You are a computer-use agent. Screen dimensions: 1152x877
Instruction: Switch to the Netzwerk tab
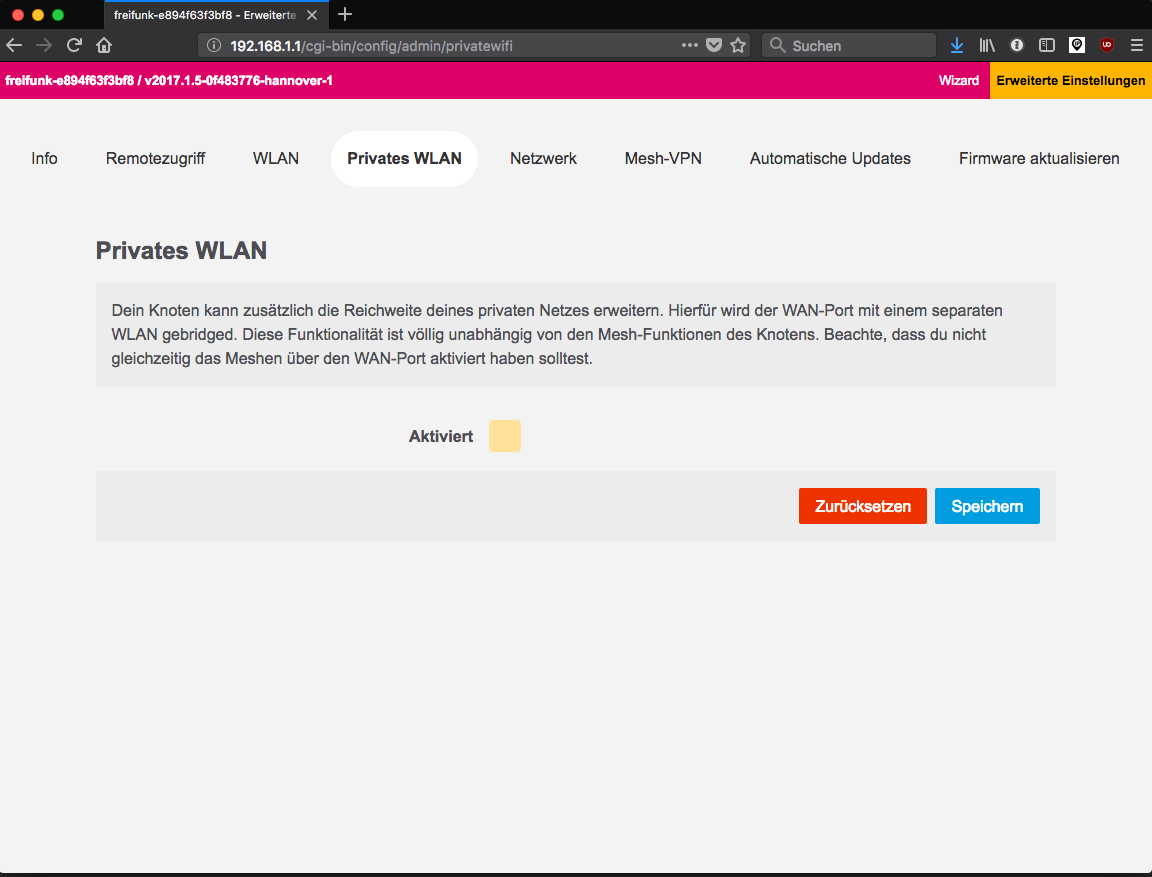click(543, 159)
